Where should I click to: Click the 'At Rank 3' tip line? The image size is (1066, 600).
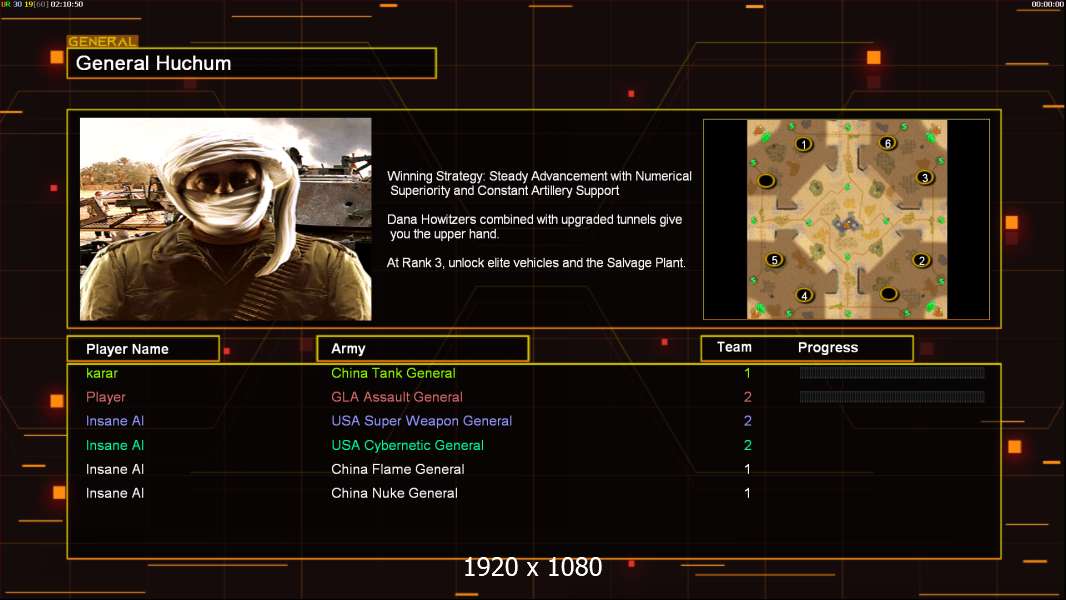(536, 263)
